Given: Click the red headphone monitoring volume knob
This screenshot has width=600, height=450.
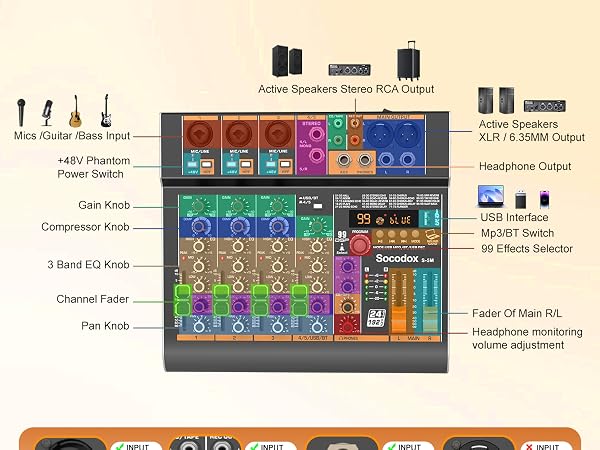Looking at the screenshot, I should click(347, 325).
